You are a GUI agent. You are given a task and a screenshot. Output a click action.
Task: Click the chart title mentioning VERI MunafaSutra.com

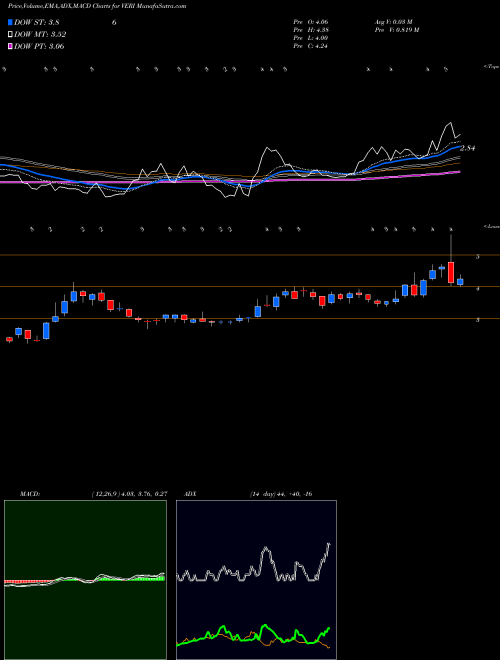97,6
